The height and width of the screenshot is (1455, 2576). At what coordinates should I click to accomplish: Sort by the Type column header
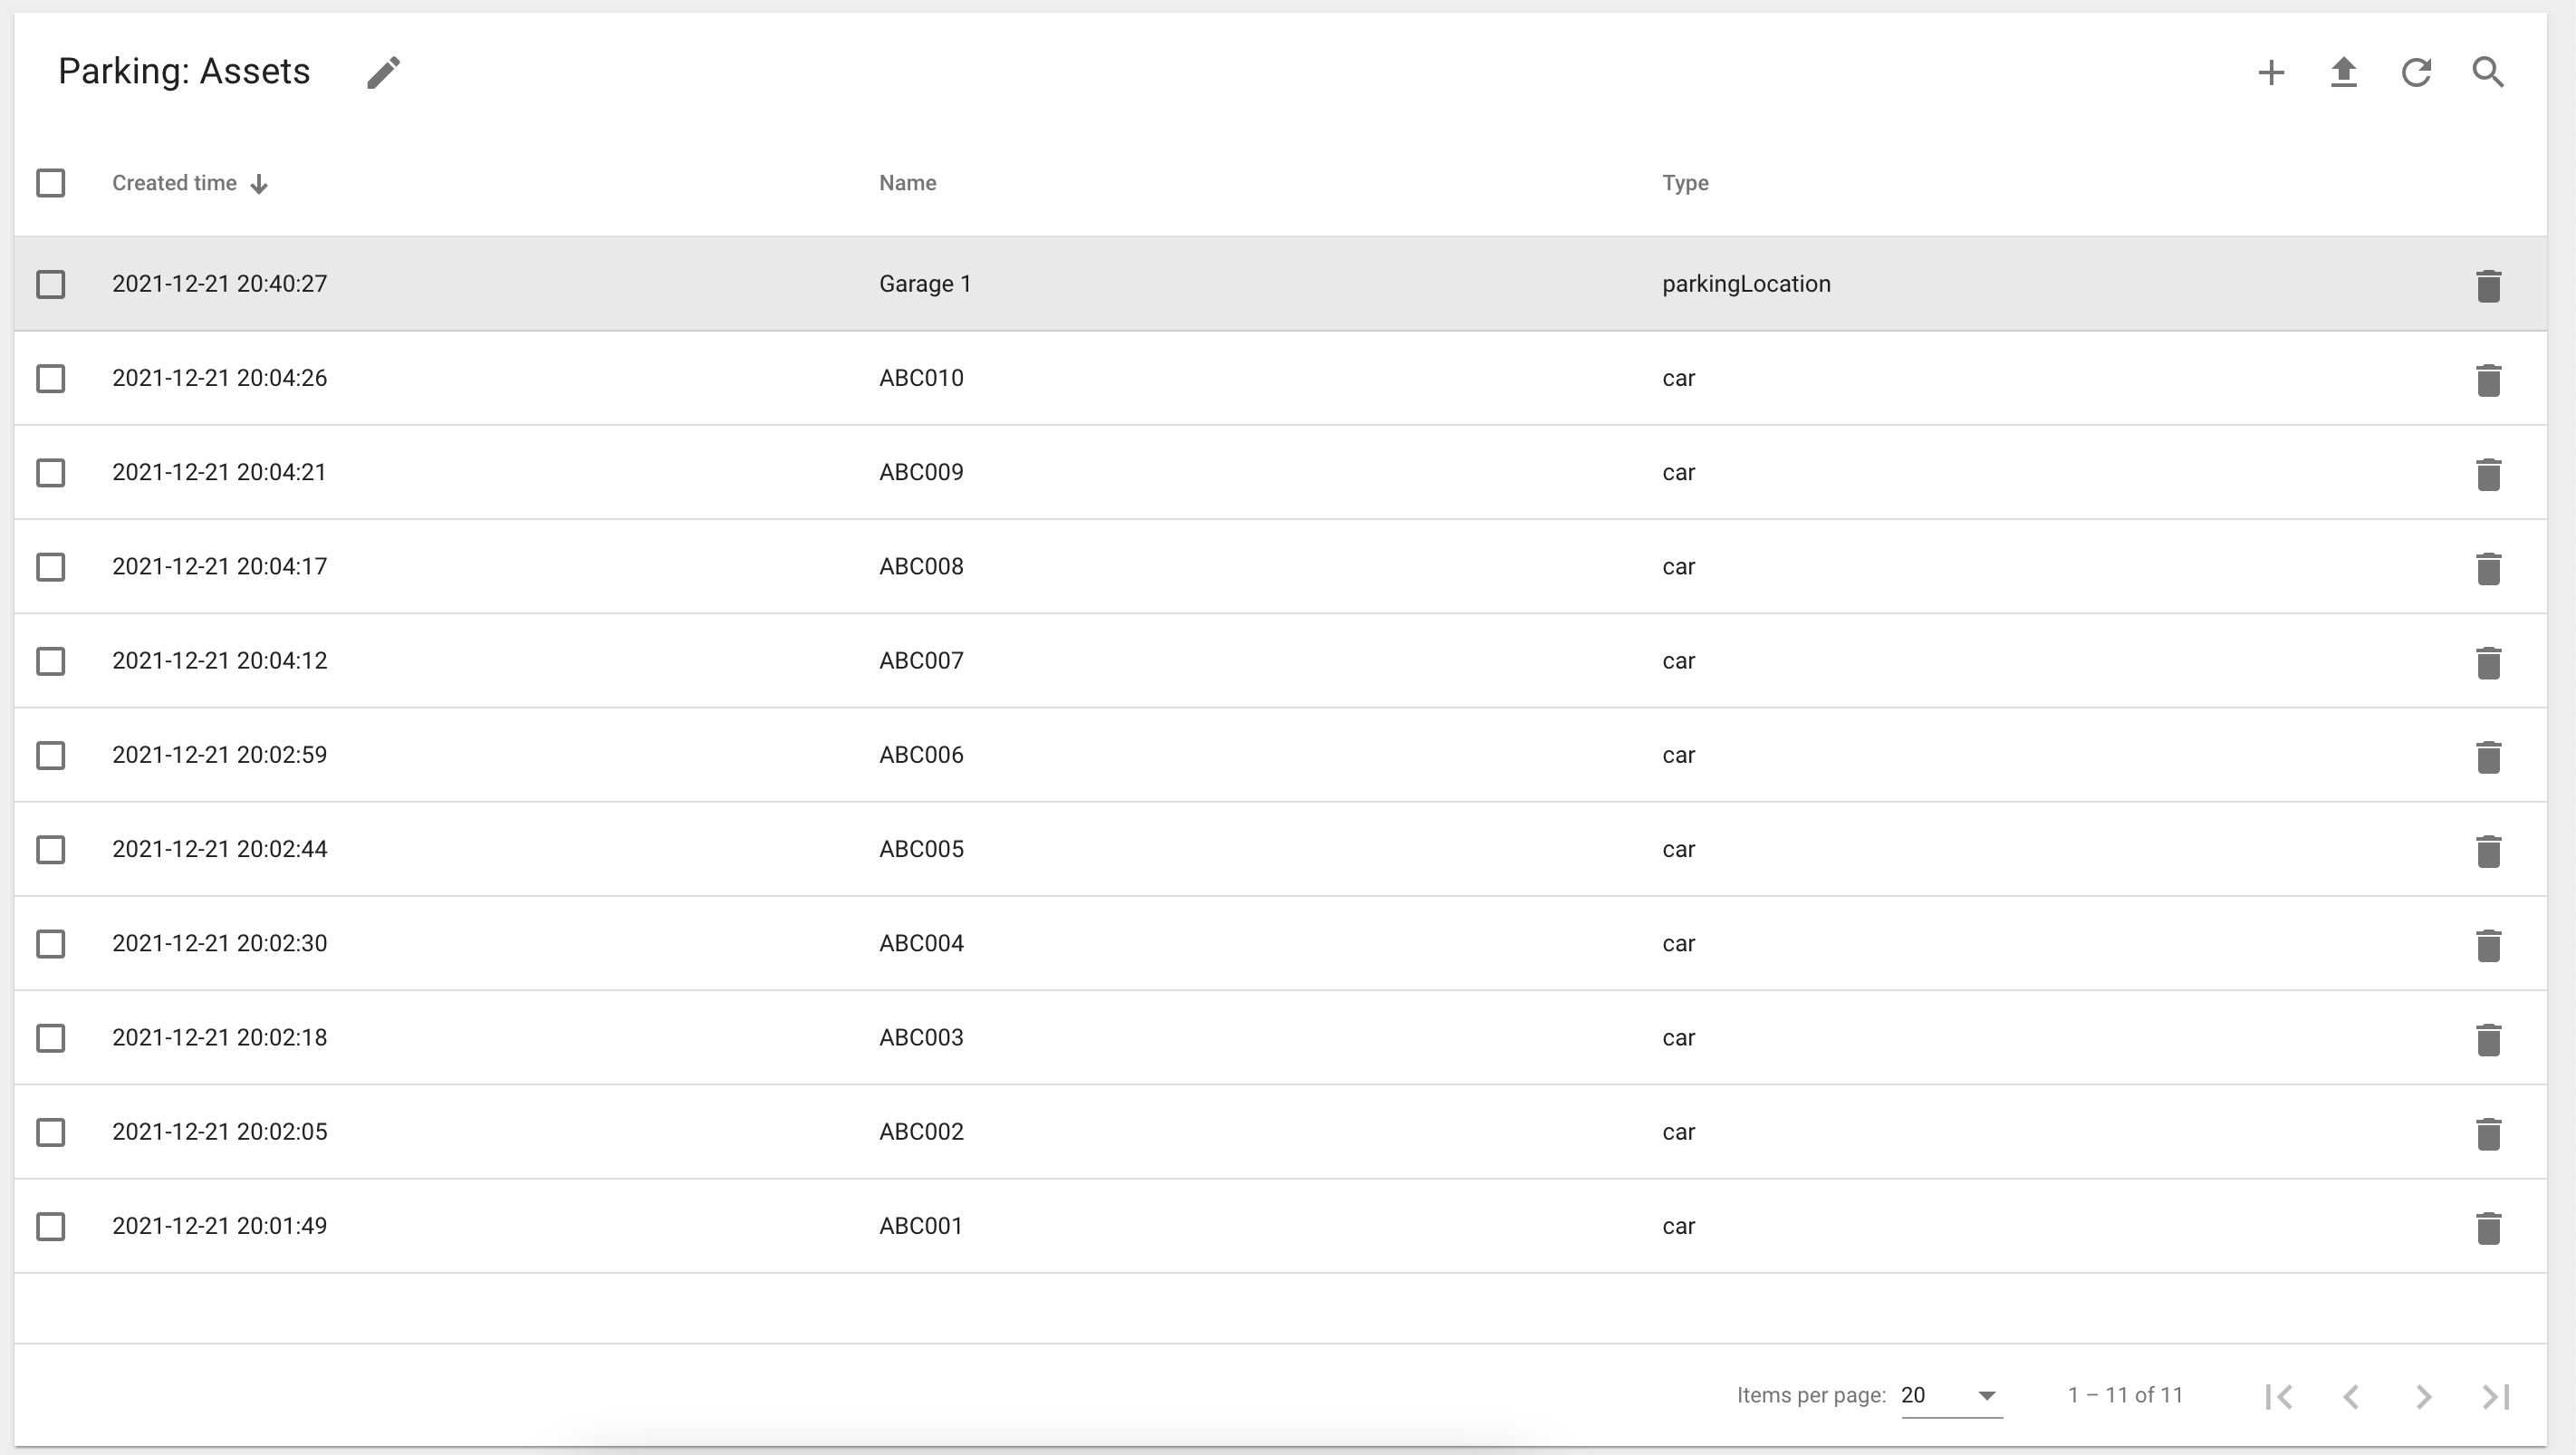click(x=1685, y=183)
